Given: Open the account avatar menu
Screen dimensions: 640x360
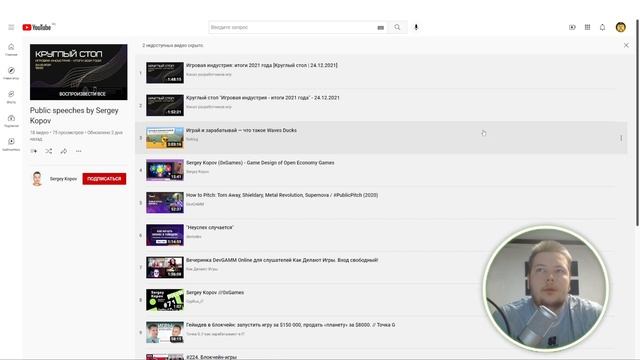Looking at the screenshot, I should pos(620,27).
